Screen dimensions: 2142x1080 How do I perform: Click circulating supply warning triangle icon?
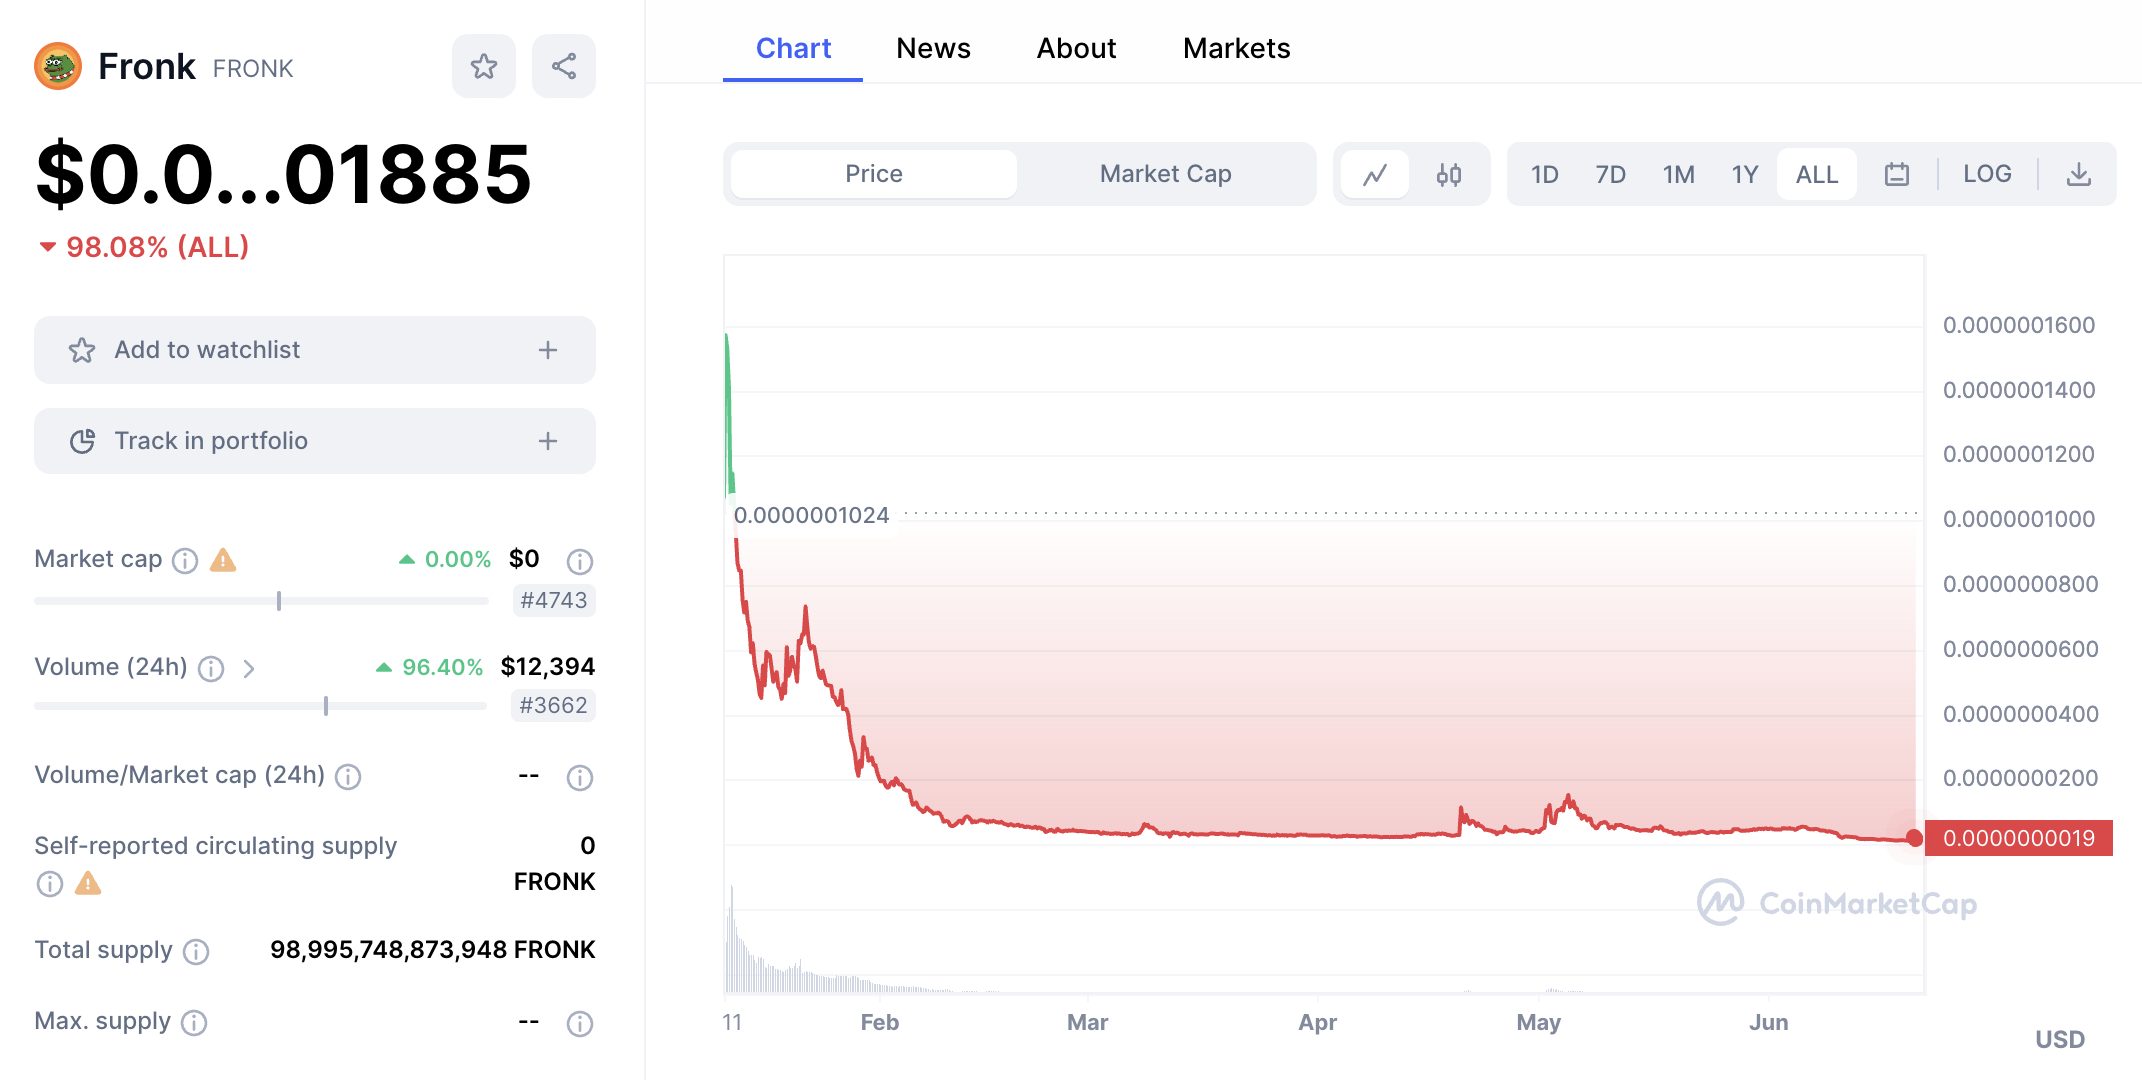[x=88, y=883]
